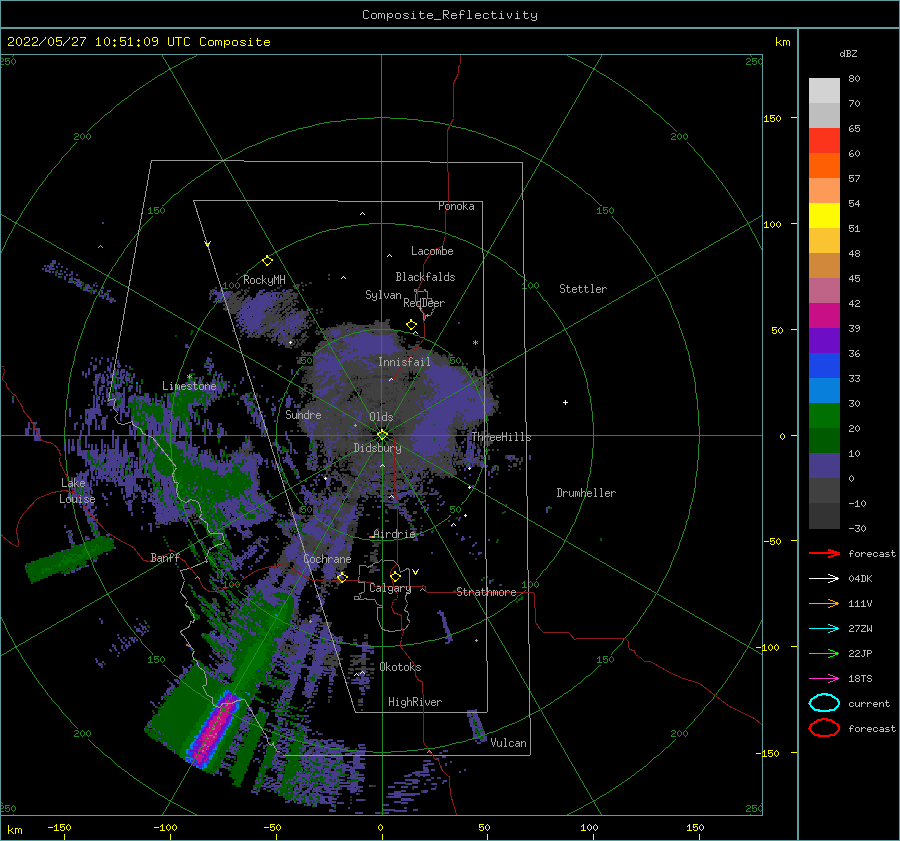Click the white 04DK arrow icon
The image size is (900, 841).
pos(824,578)
